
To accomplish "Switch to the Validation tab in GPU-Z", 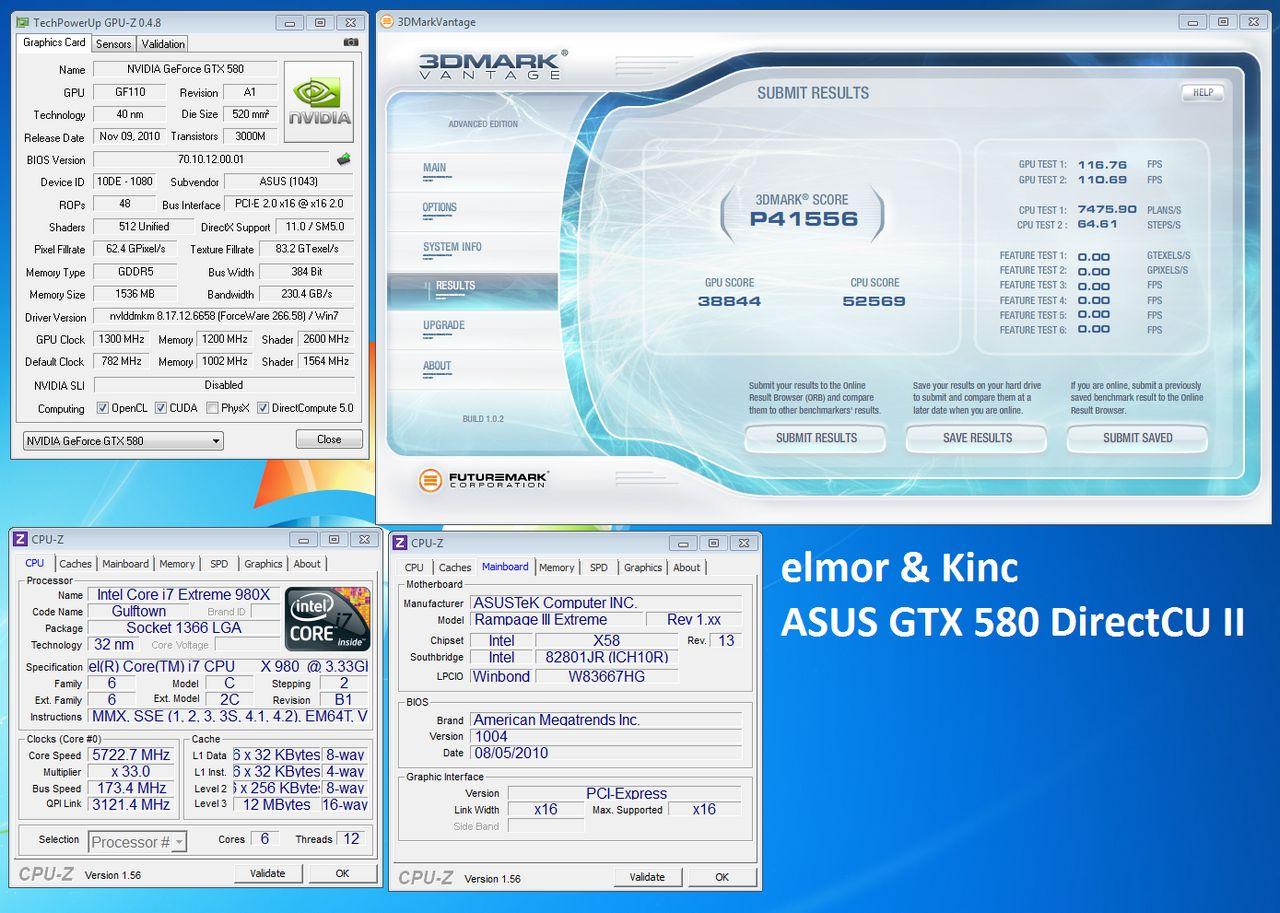I will coord(163,44).
